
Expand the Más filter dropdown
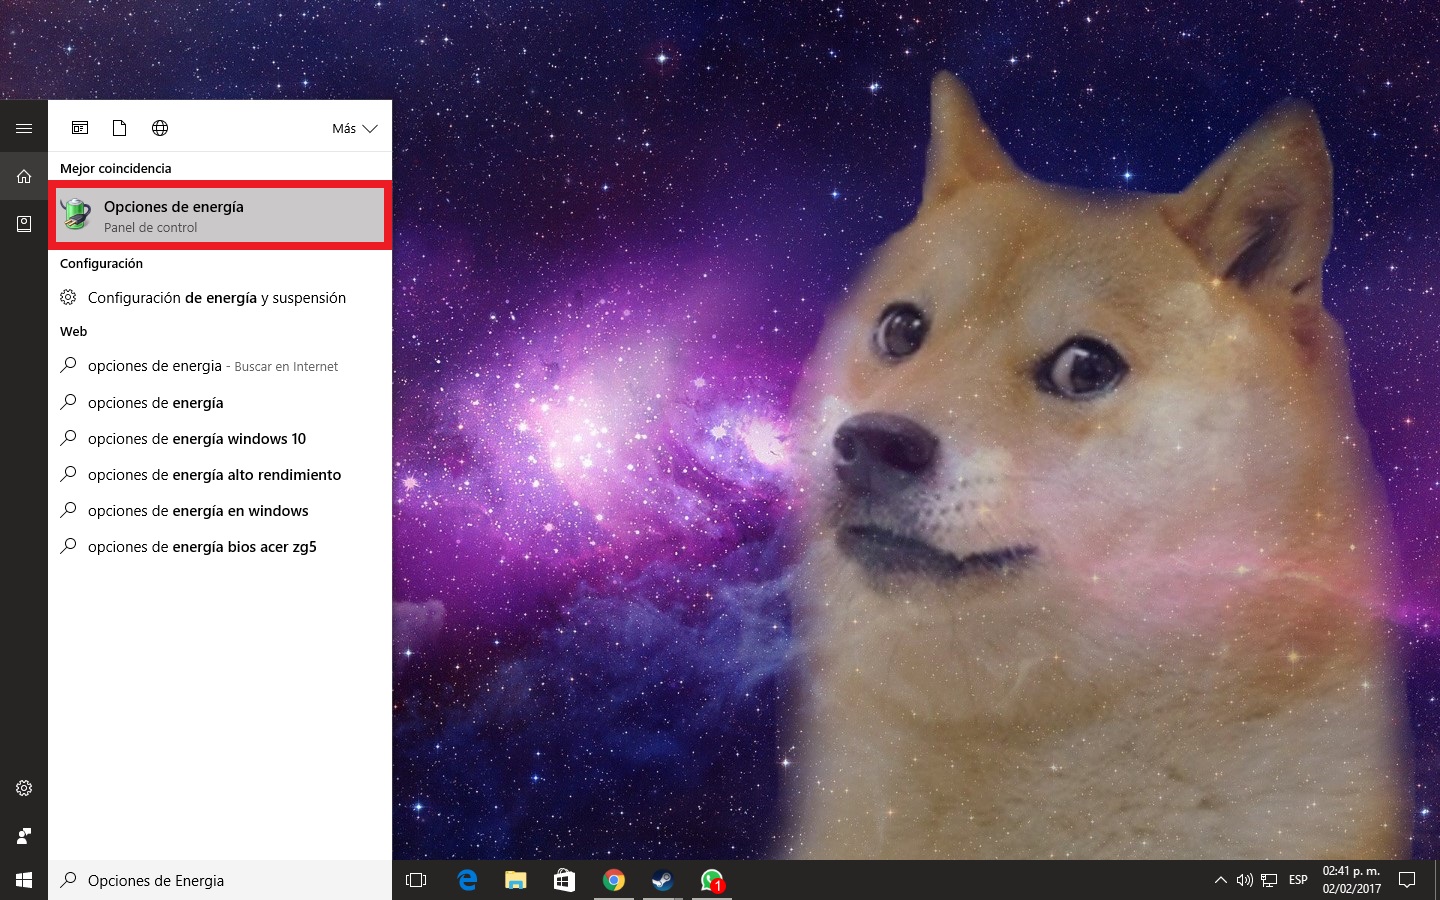tap(355, 128)
